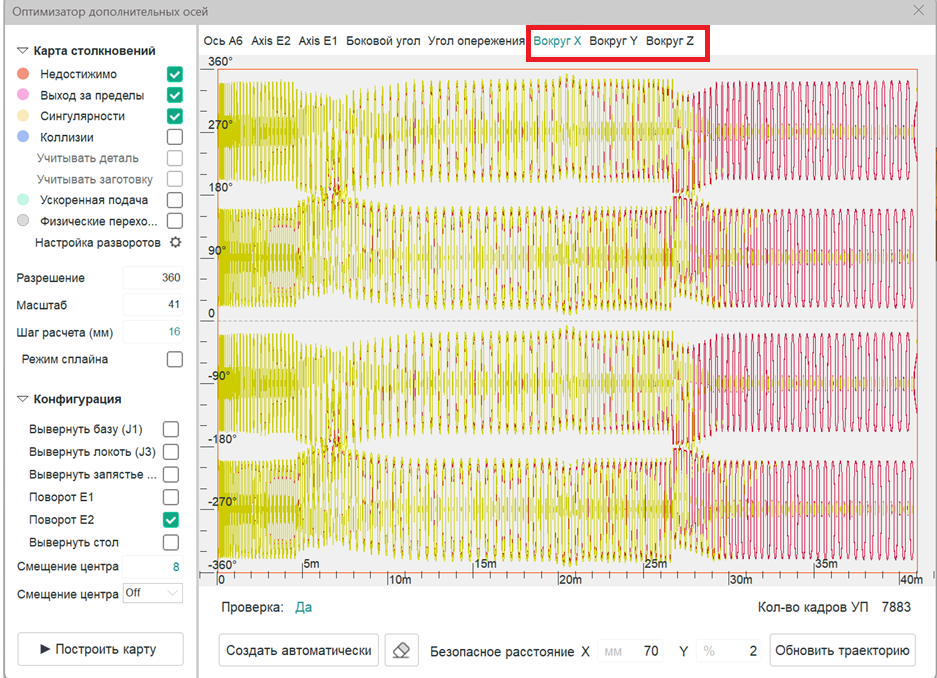The height and width of the screenshot is (678, 937).
Task: Collapse the Карта столкновений section
Action: 23,51
